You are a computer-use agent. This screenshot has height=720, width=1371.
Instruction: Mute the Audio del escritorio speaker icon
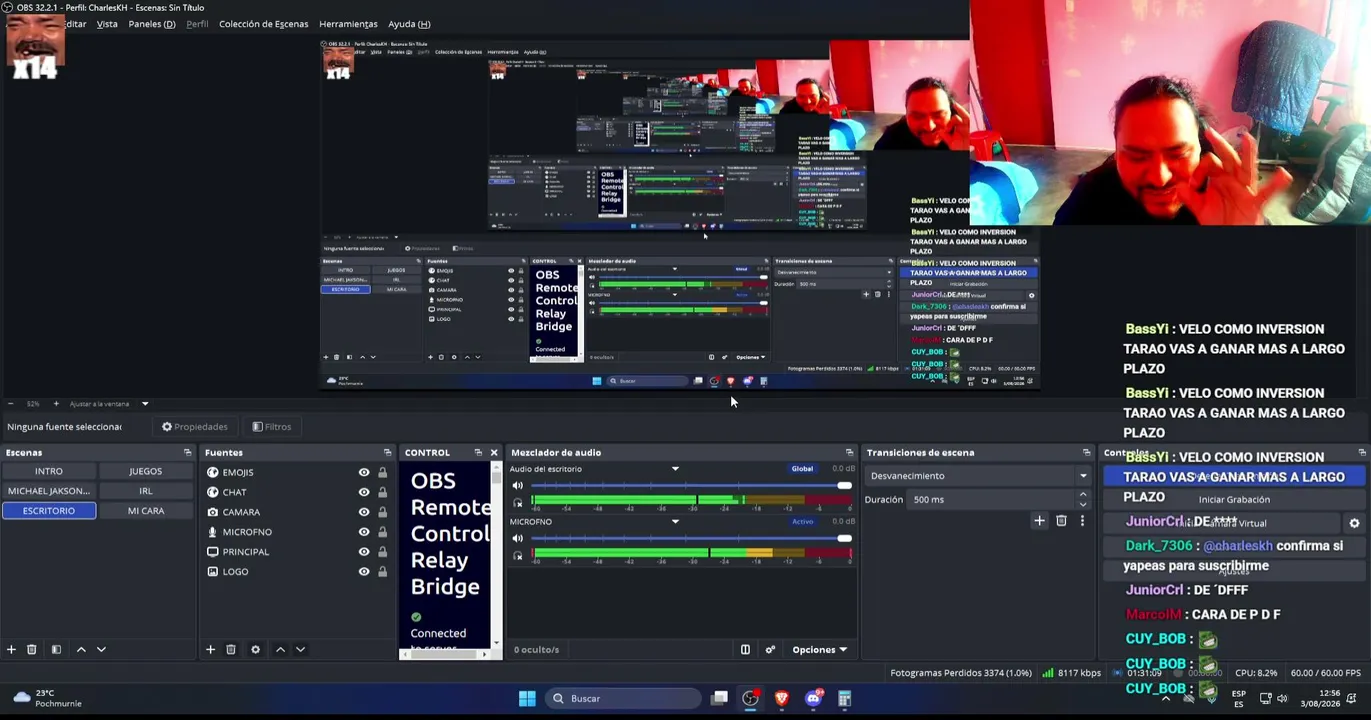pos(517,485)
